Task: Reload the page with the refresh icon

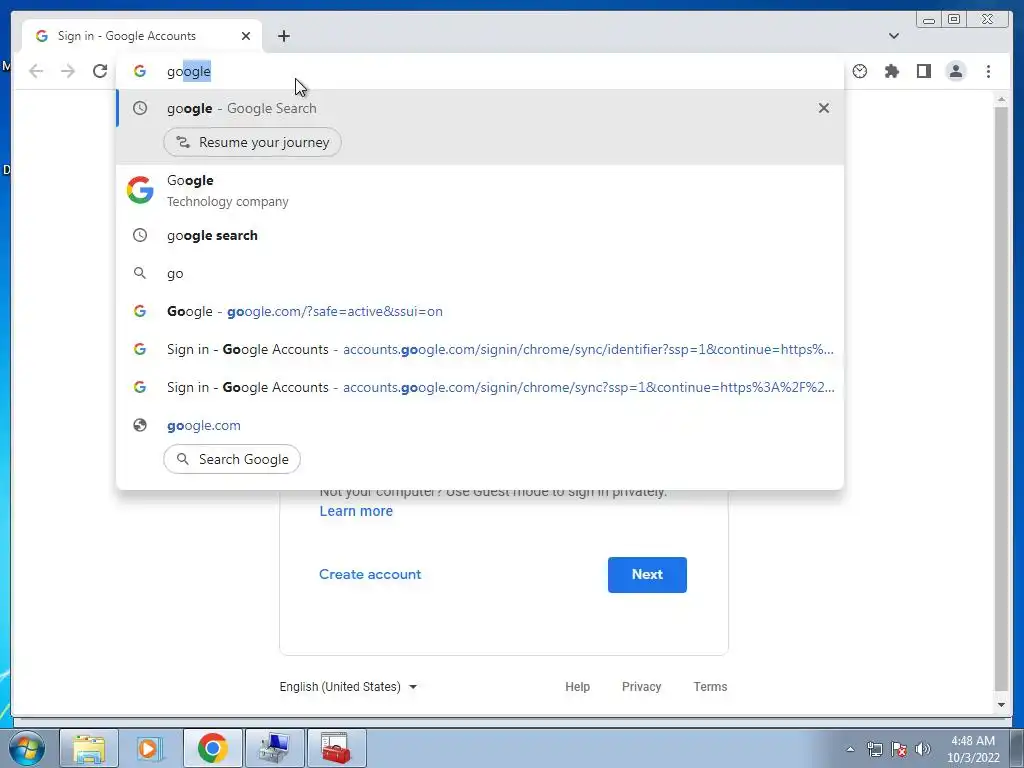Action: (99, 71)
